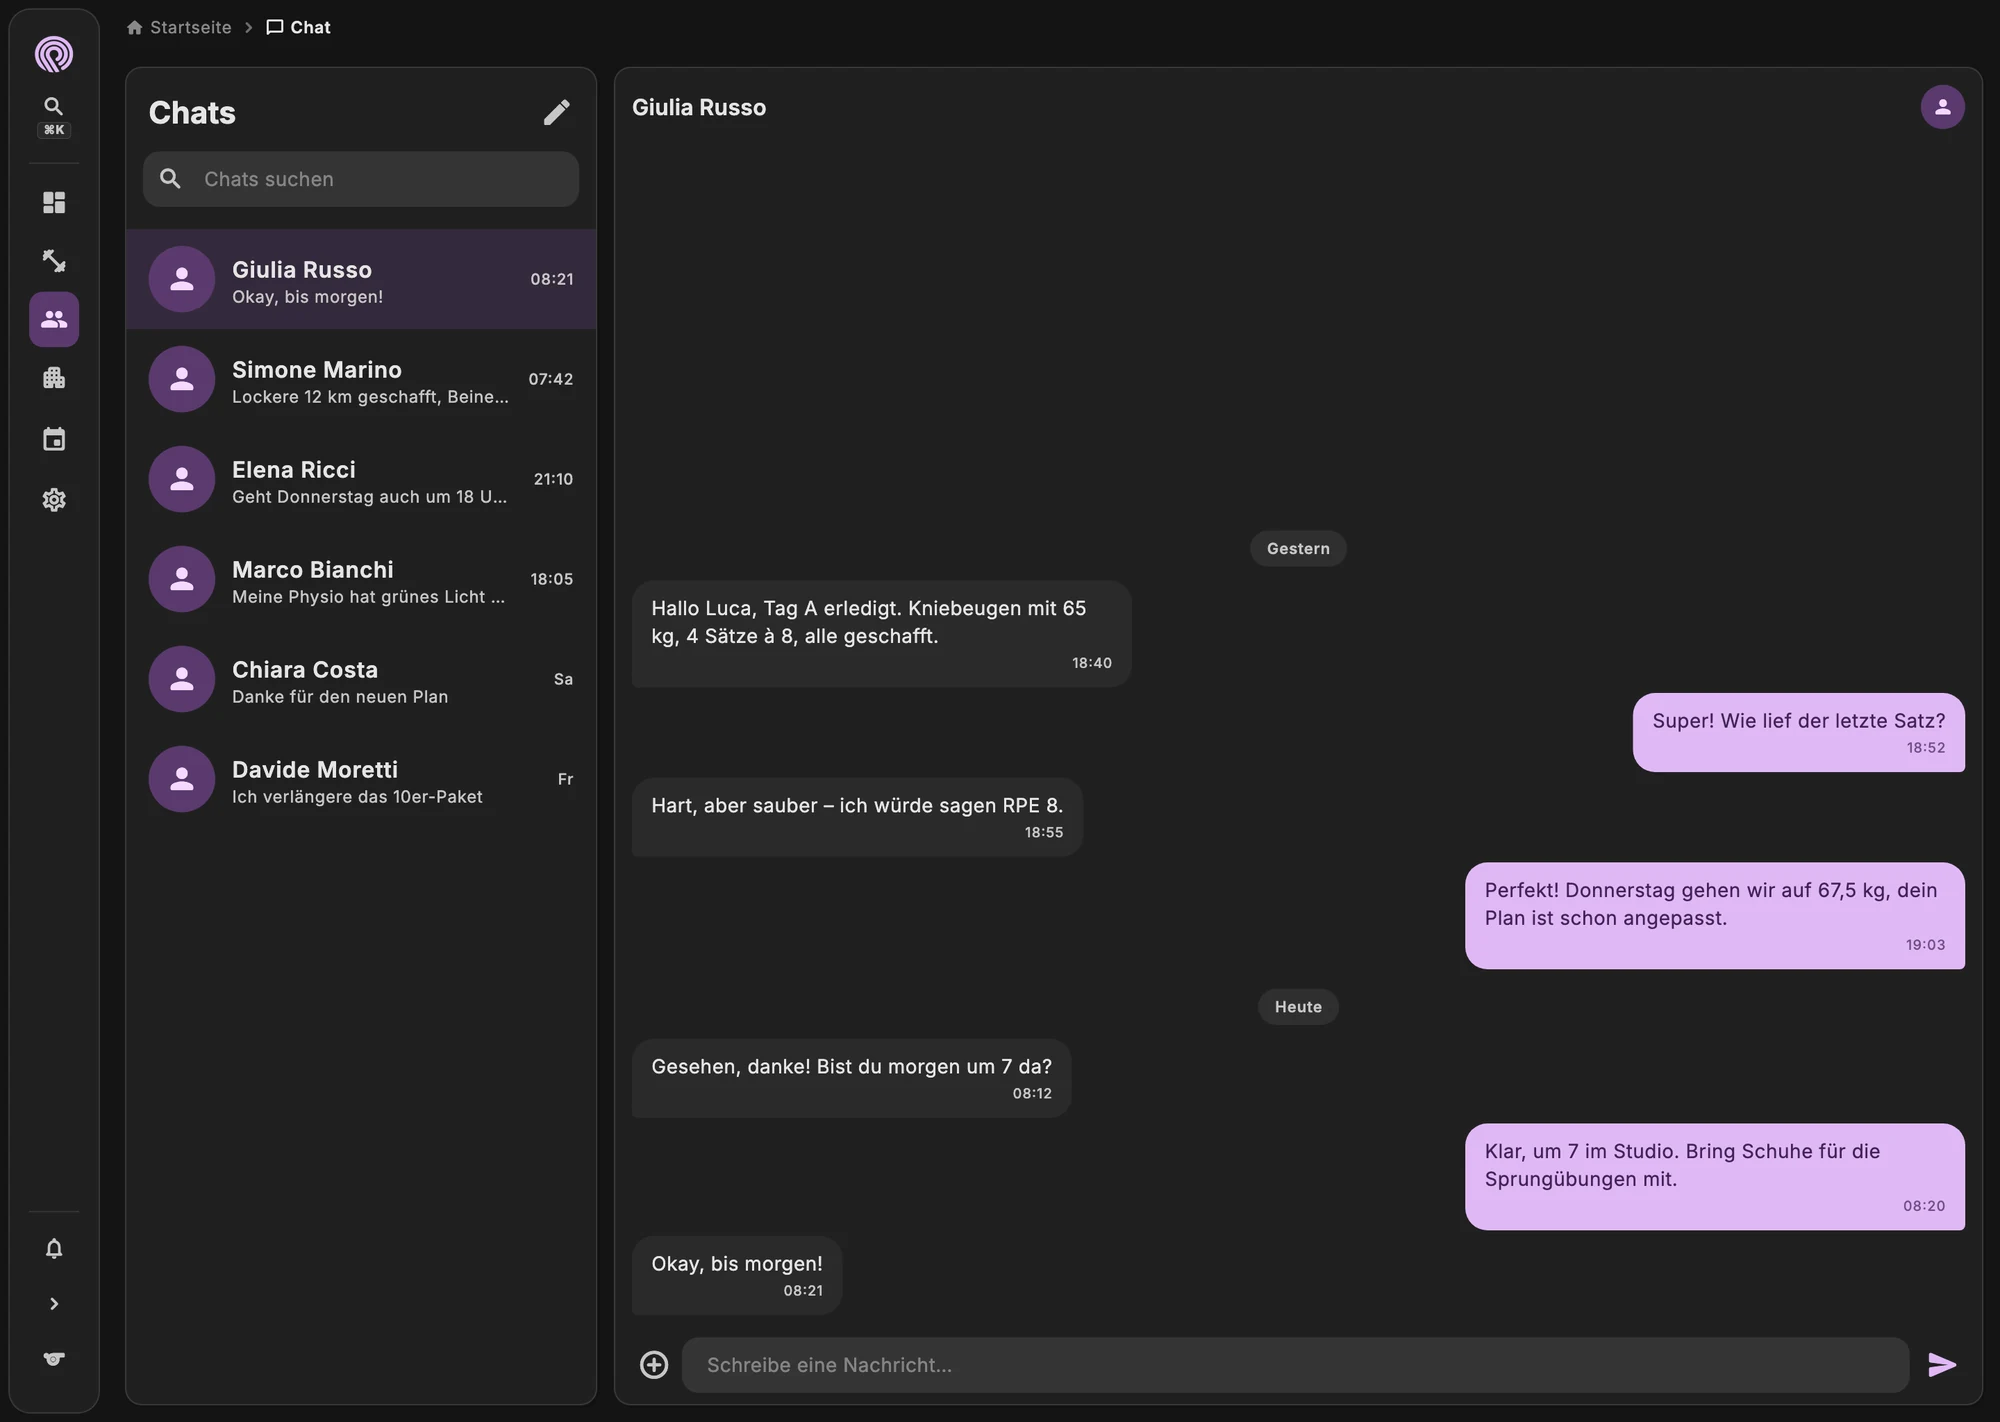Click the home icon in breadcrumb
This screenshot has height=1422, width=2000.
pos(135,27)
